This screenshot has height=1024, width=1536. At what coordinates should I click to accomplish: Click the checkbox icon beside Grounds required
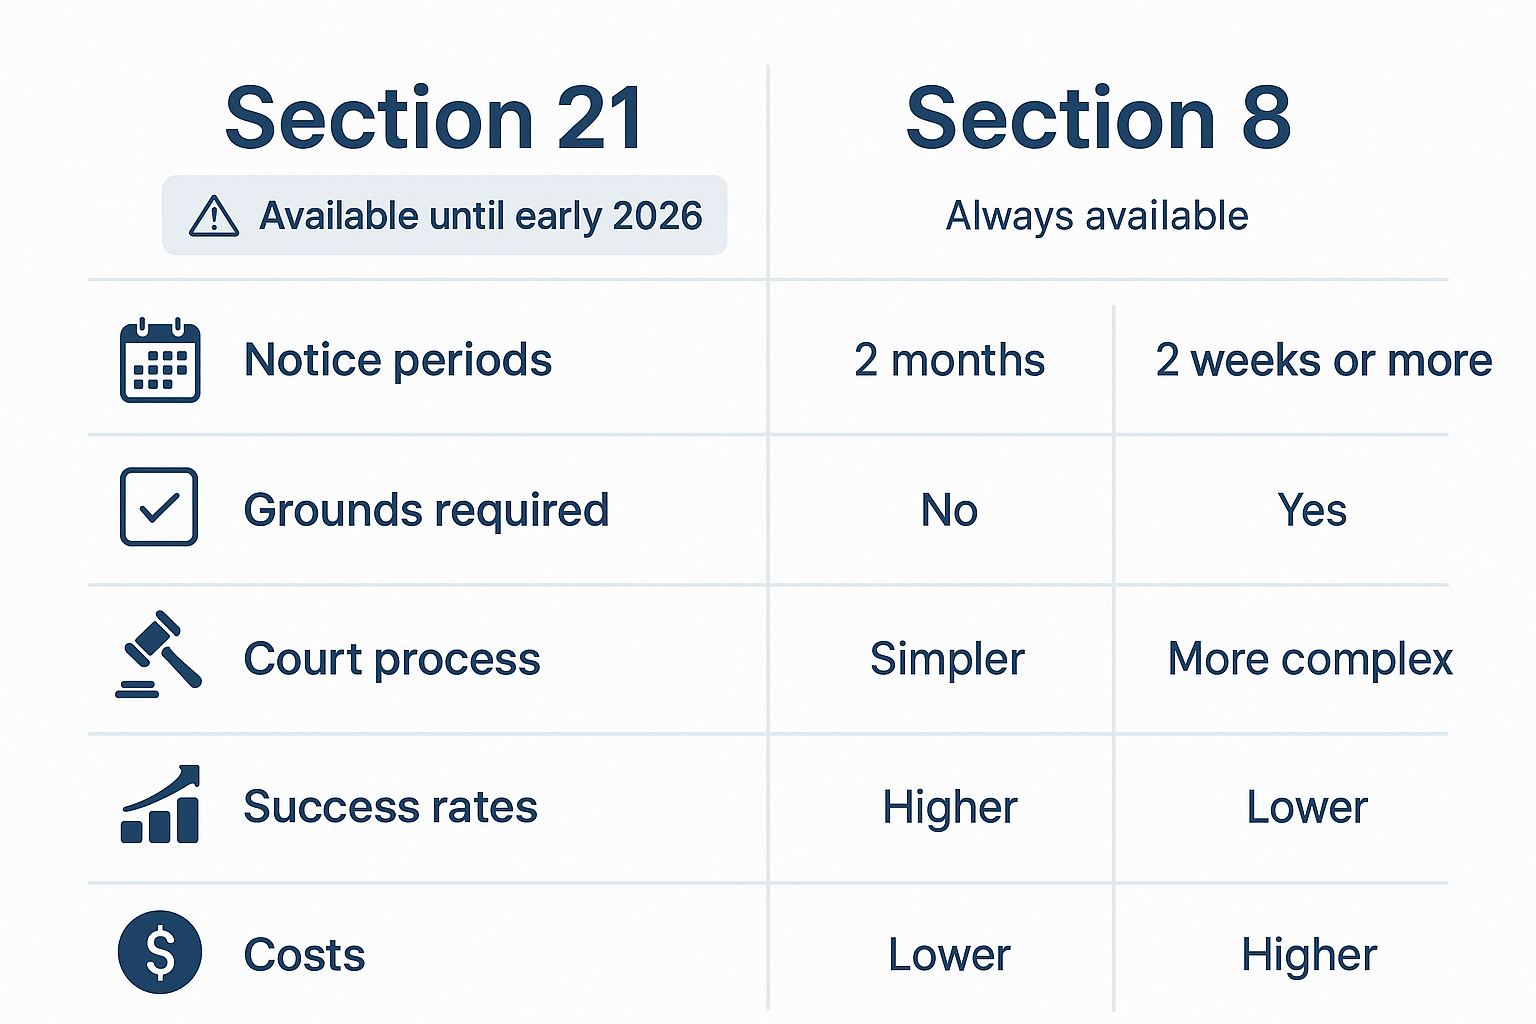159,507
